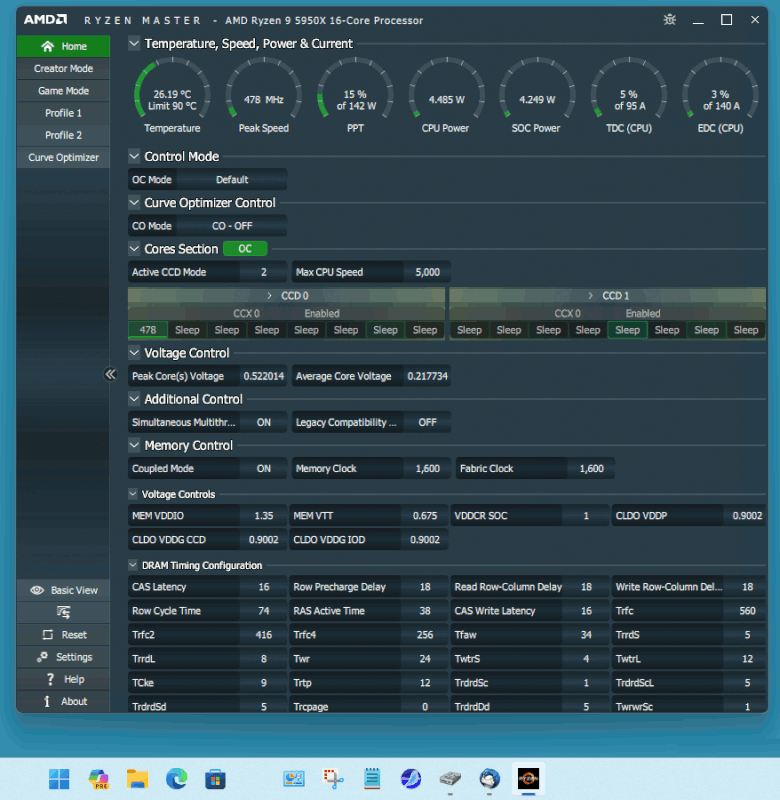Select the Profile 2 tab
Image resolution: width=780 pixels, height=800 pixels.
click(x=63, y=135)
